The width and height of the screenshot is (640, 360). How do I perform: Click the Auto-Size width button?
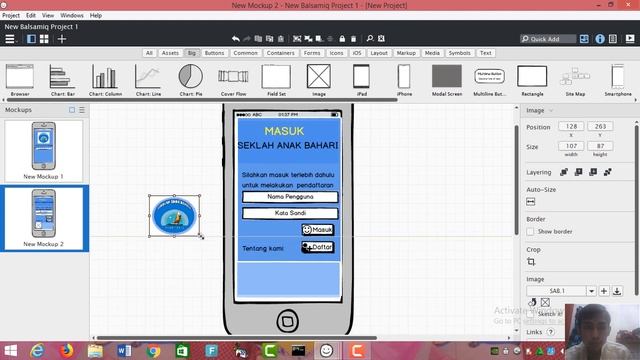tap(531, 202)
